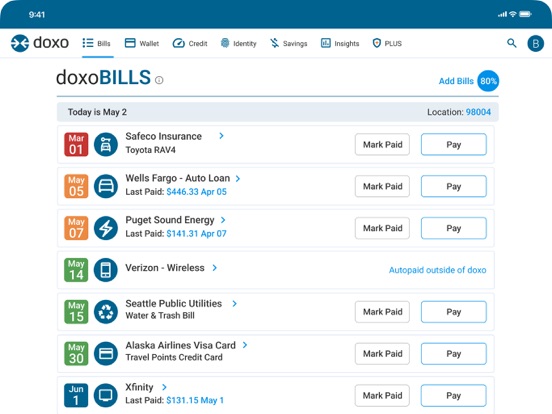The image size is (552, 414).
Task: Expand Verizon - Wireless chevron
Action: click(x=214, y=268)
